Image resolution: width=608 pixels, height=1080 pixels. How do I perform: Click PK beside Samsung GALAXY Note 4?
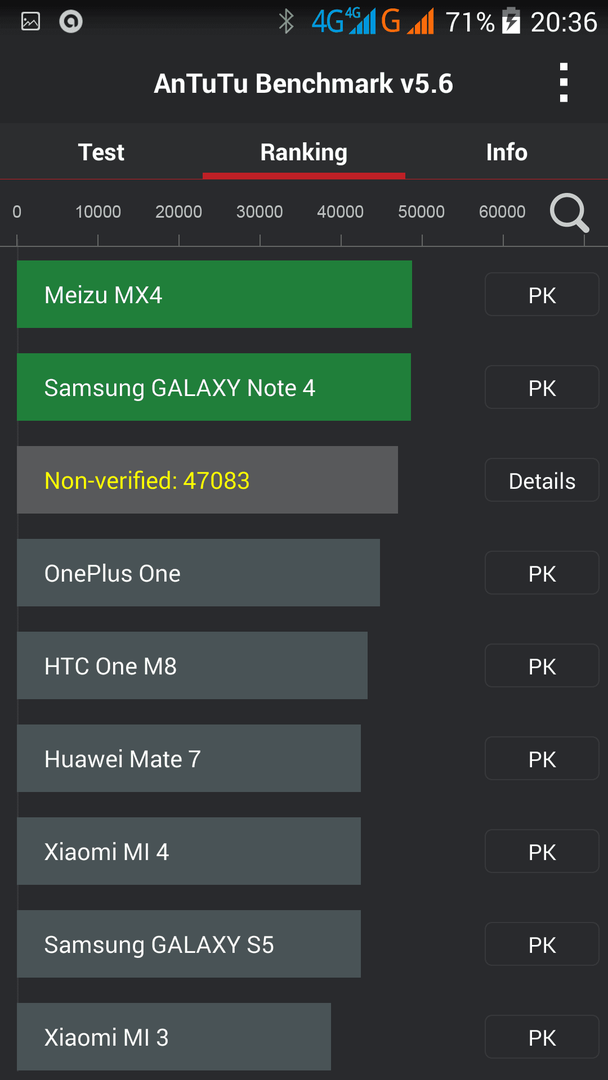click(x=542, y=388)
